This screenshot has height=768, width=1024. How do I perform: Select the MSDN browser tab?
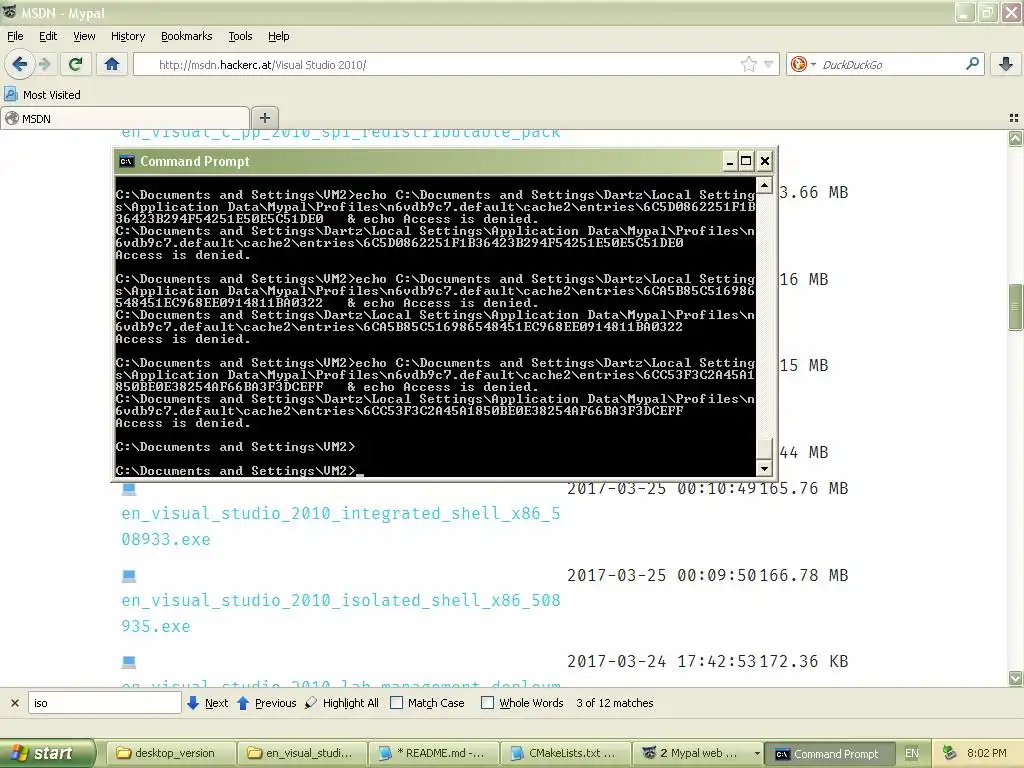(125, 118)
